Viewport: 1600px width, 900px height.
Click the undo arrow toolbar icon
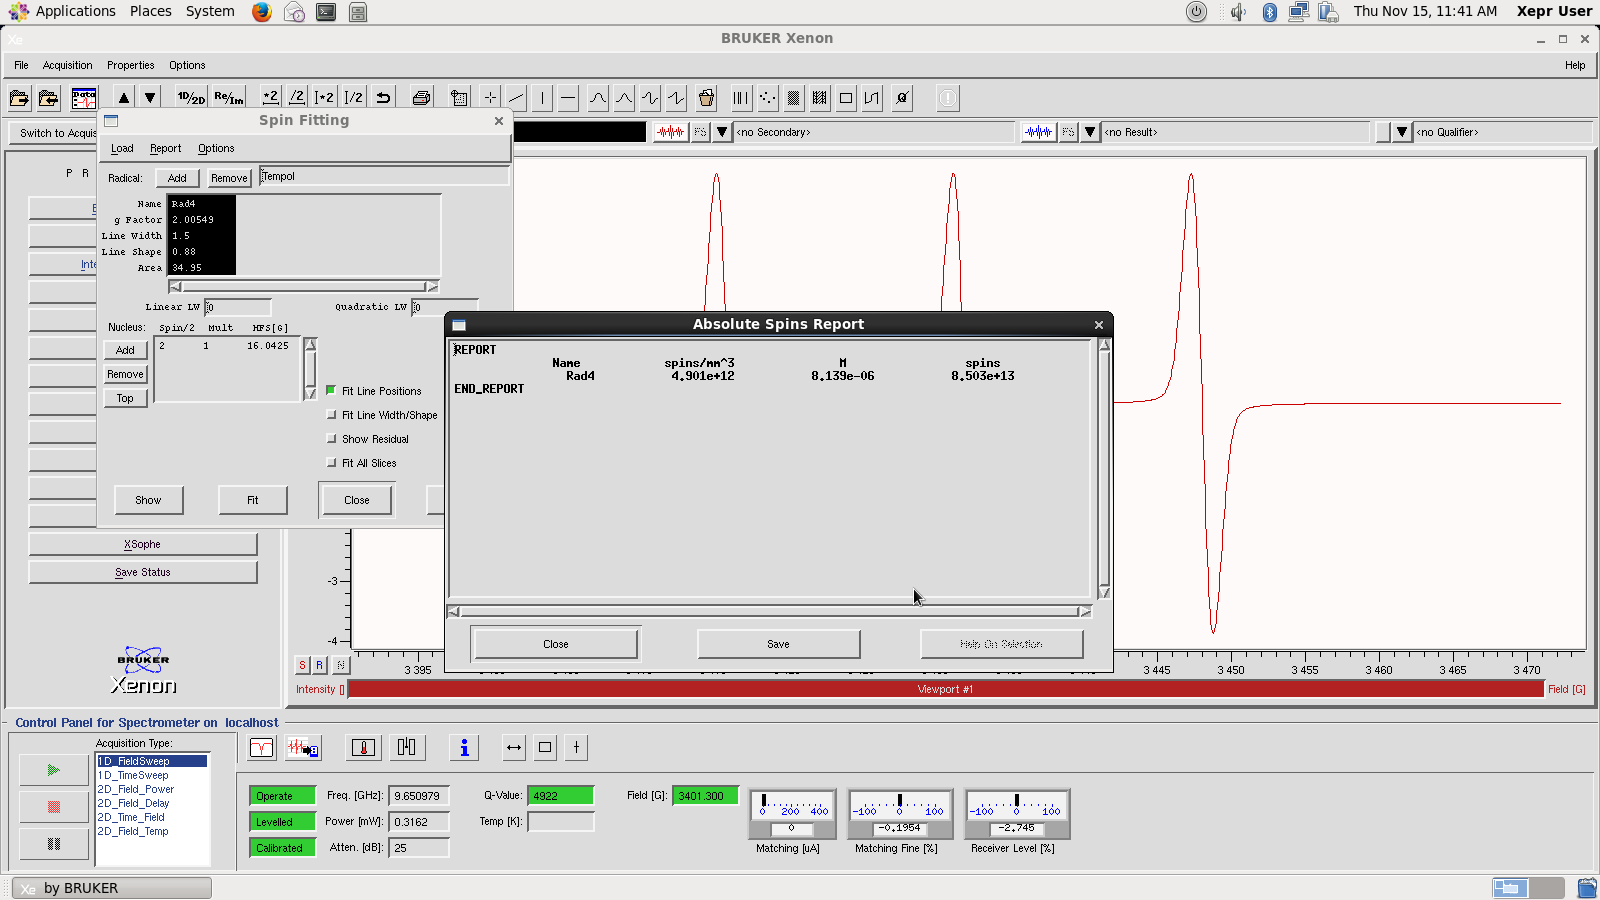coord(383,98)
